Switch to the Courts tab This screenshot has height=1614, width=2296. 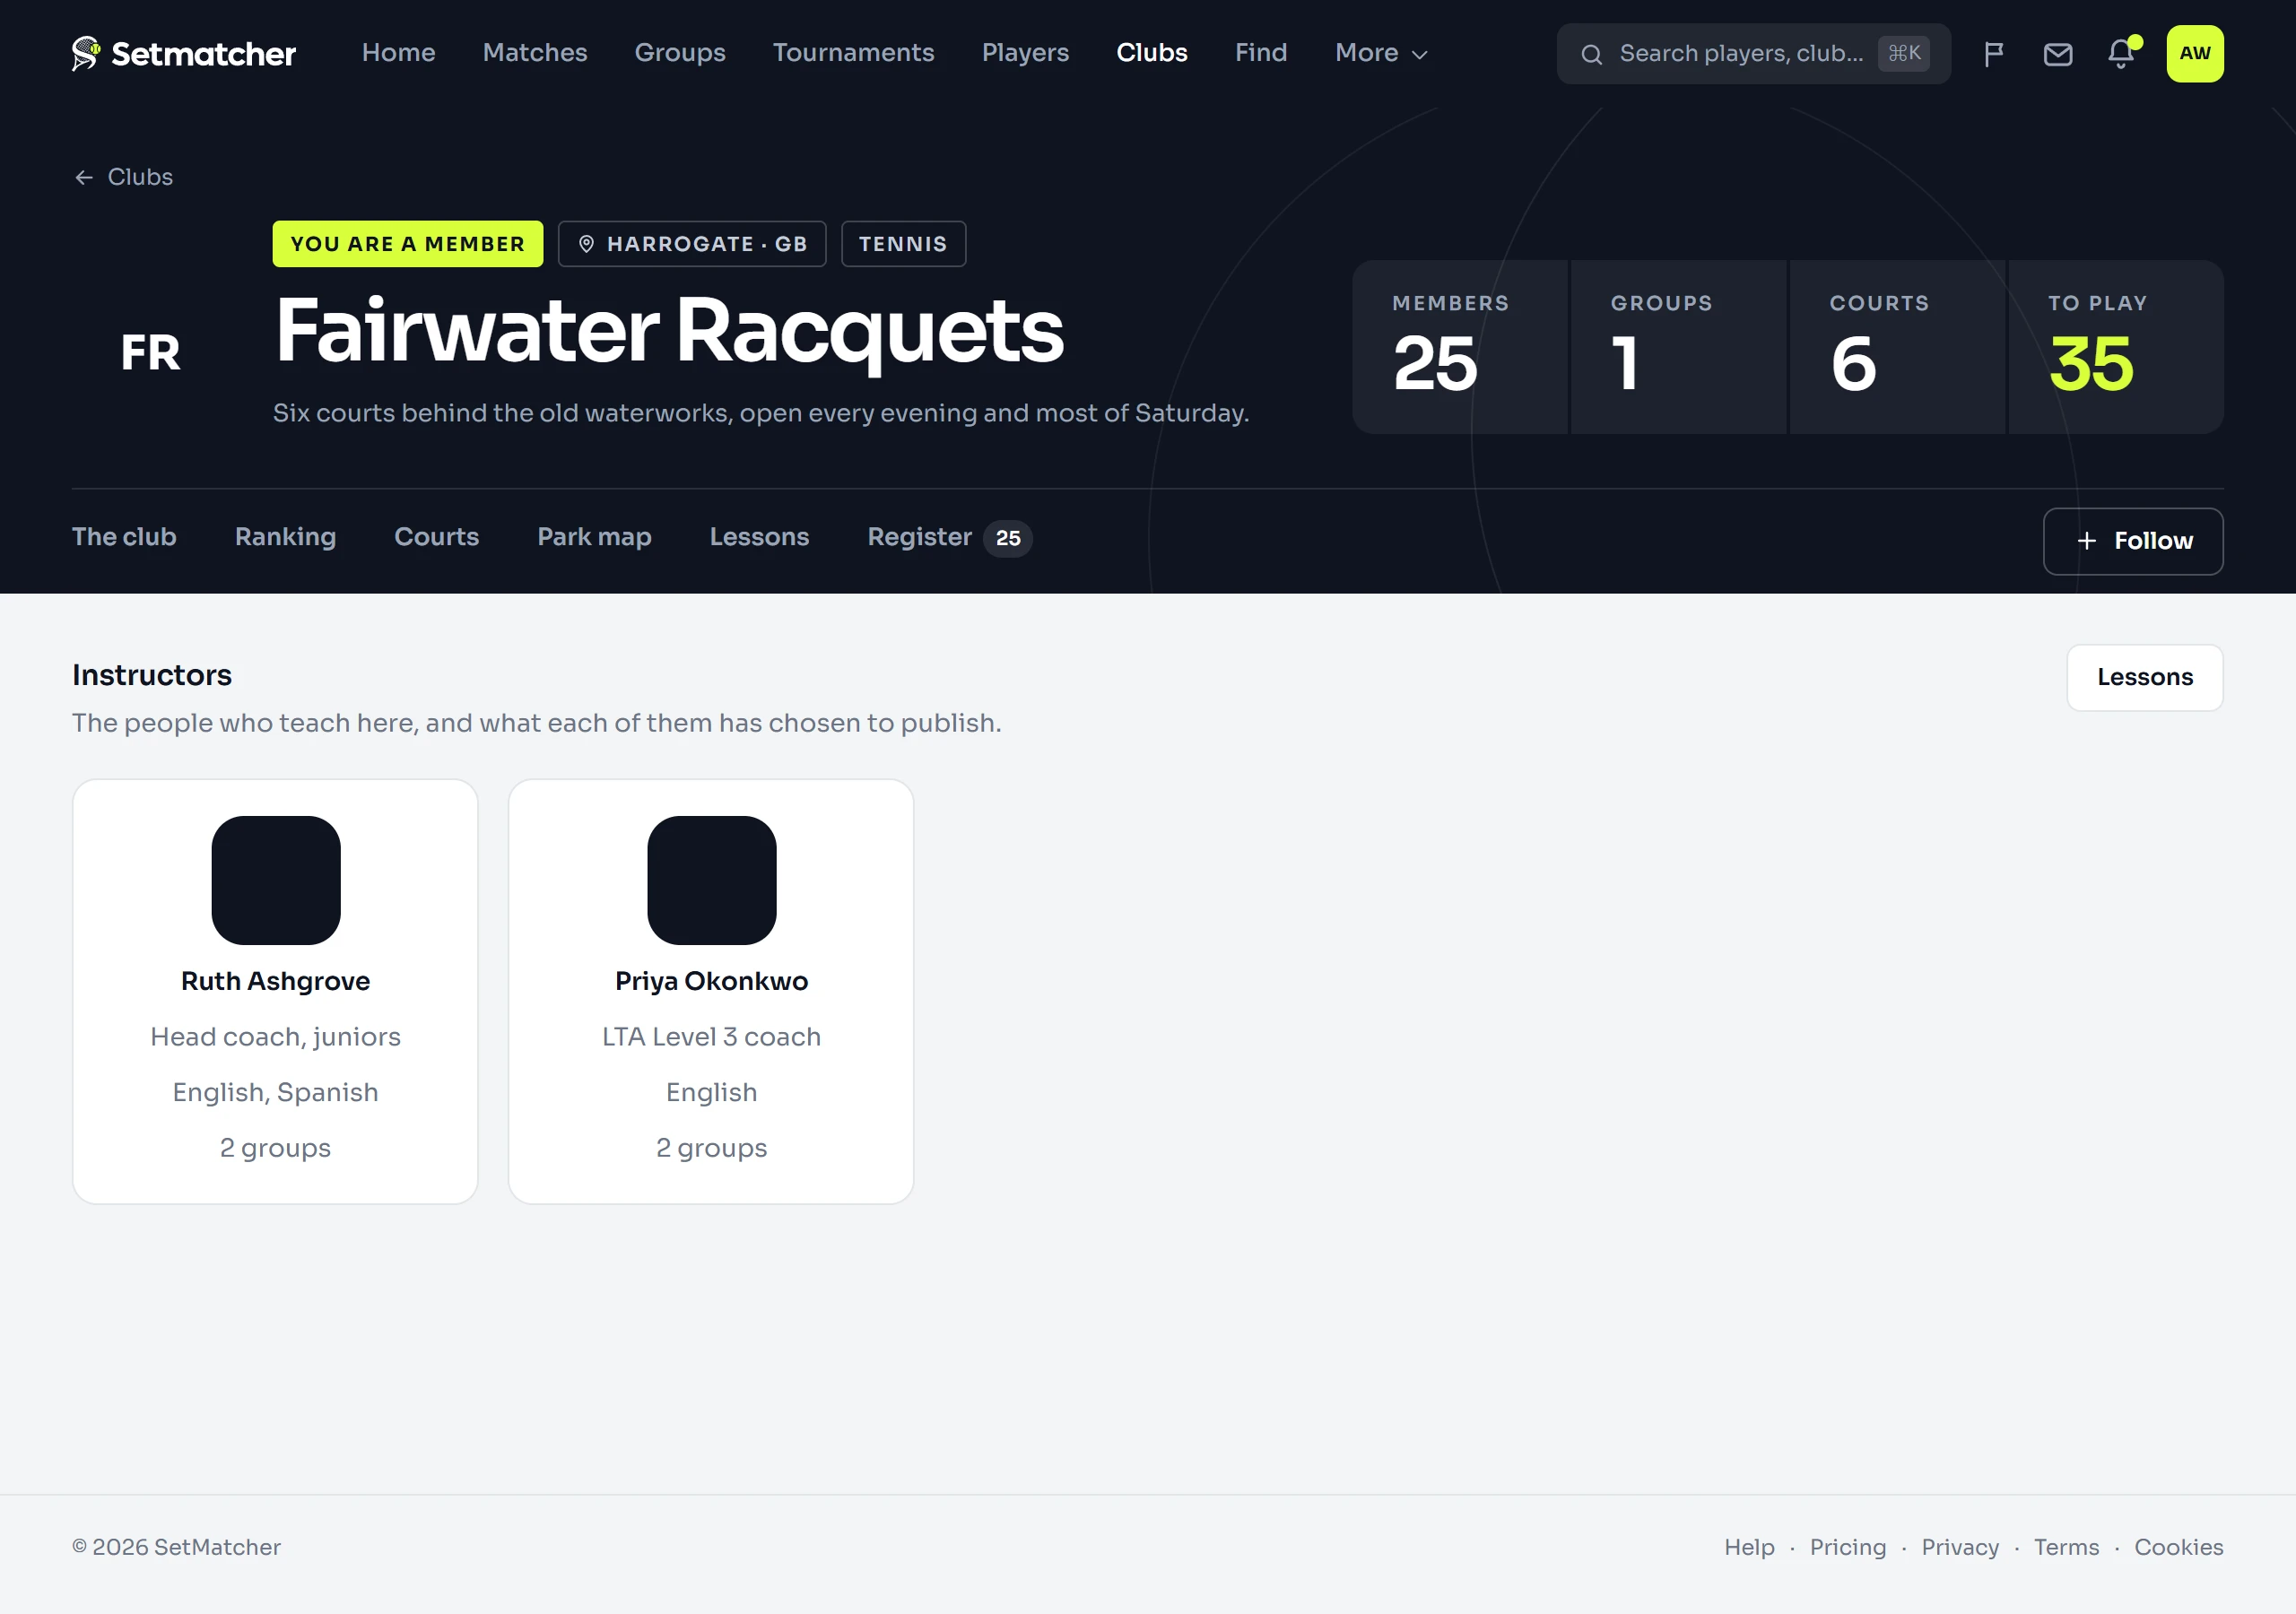pyautogui.click(x=437, y=537)
